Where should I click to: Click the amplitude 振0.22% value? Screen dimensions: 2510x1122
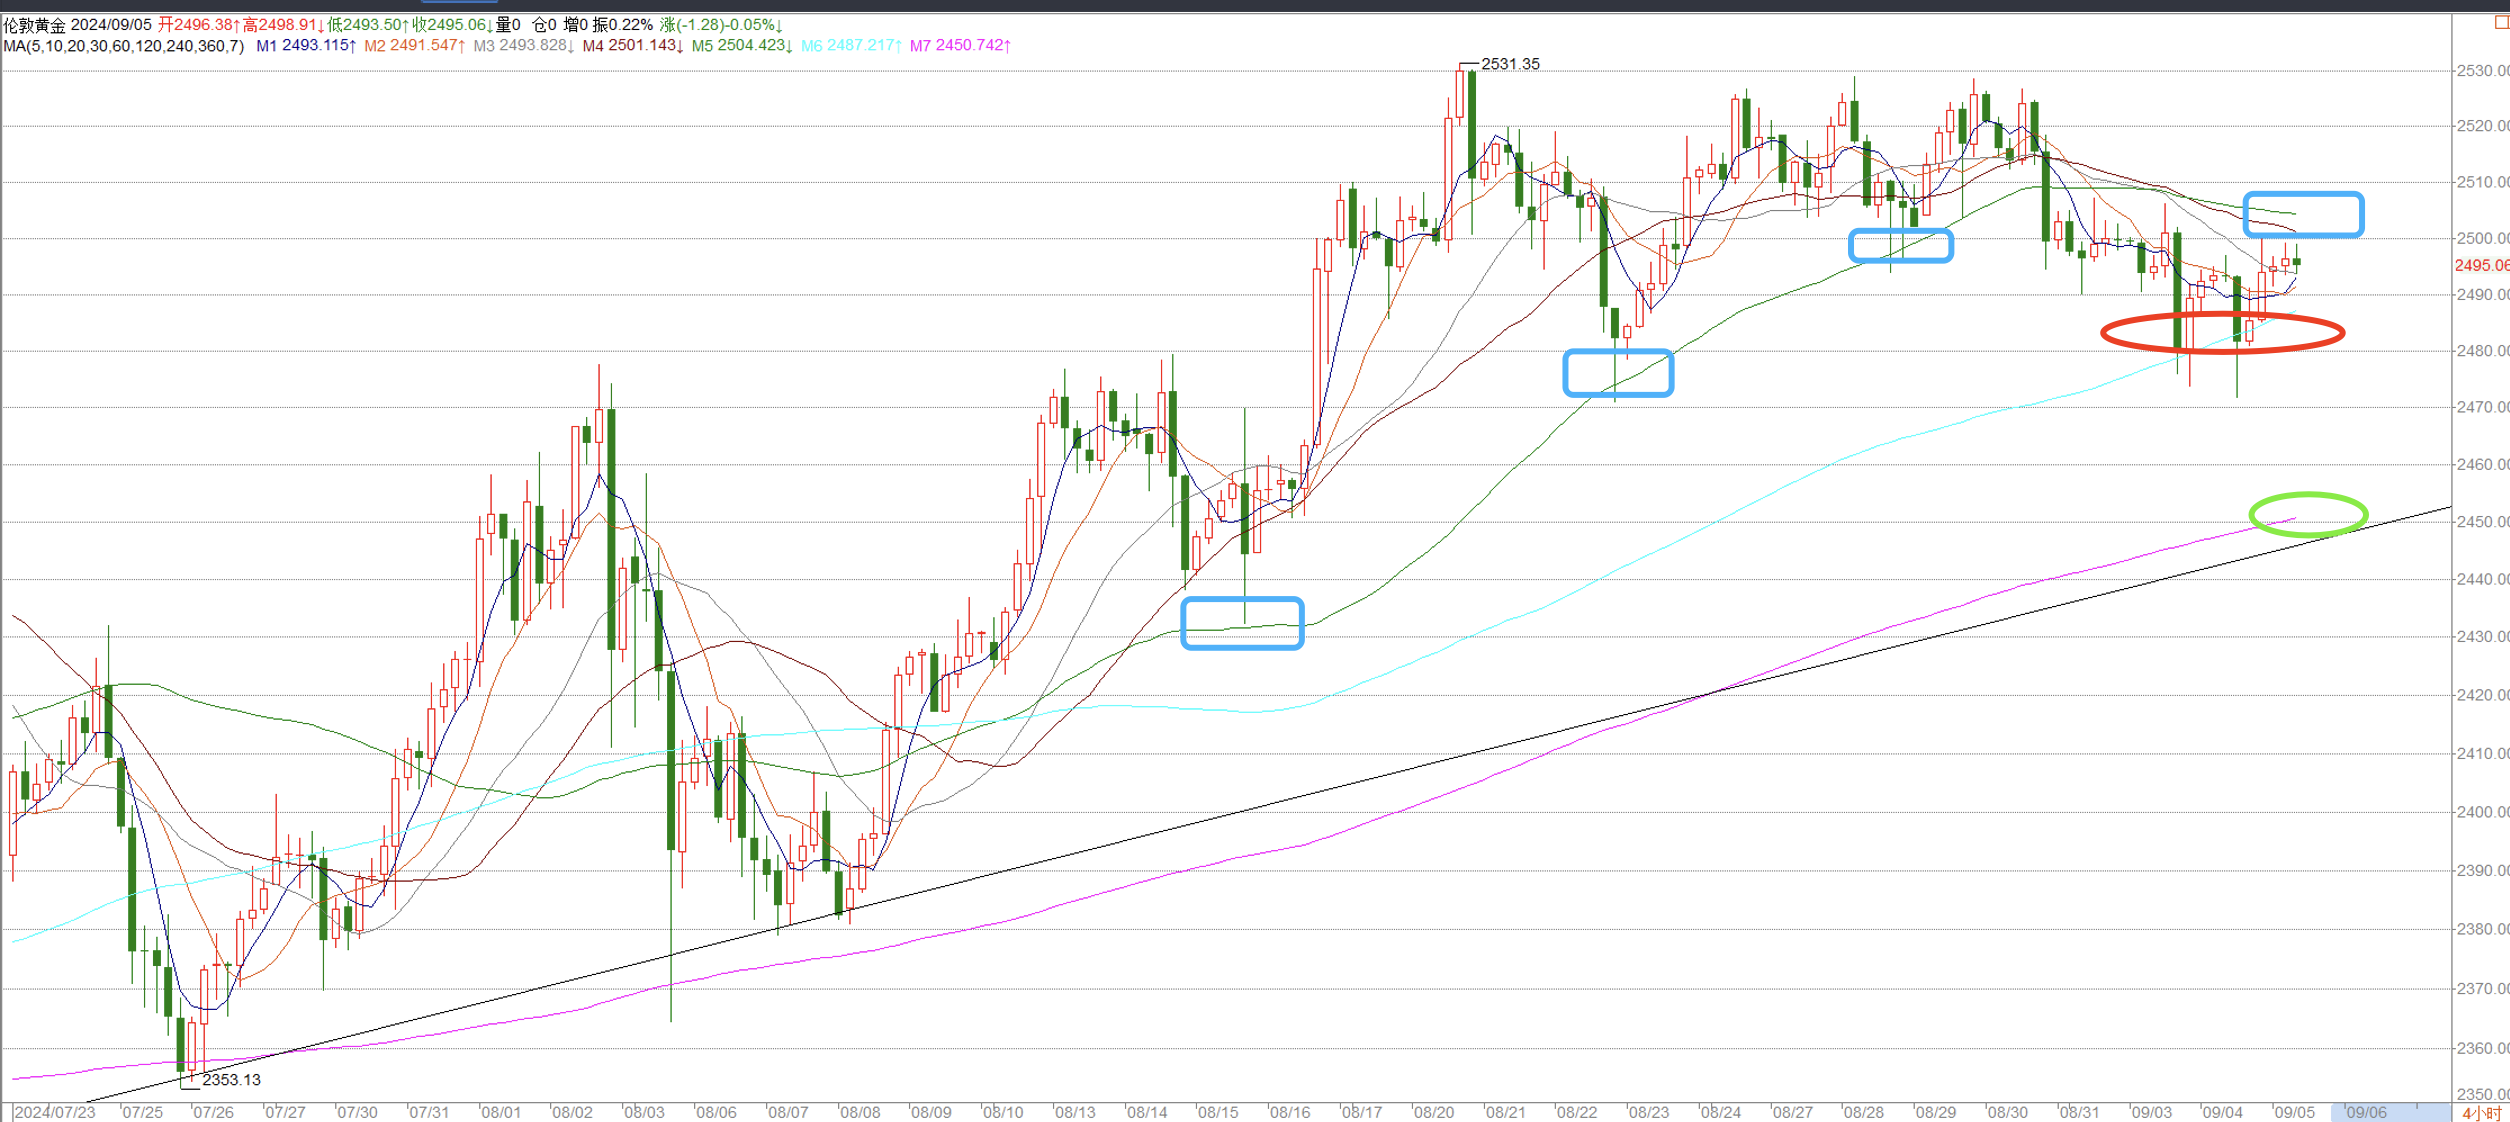coord(622,25)
